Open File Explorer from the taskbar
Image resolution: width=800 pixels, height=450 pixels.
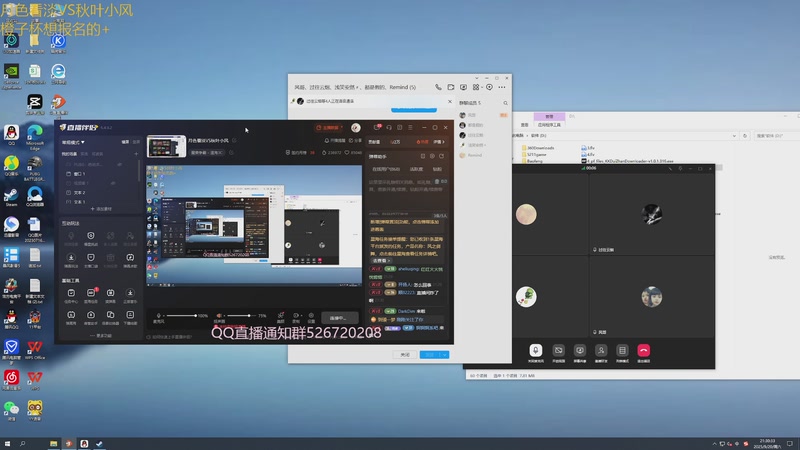point(53,444)
